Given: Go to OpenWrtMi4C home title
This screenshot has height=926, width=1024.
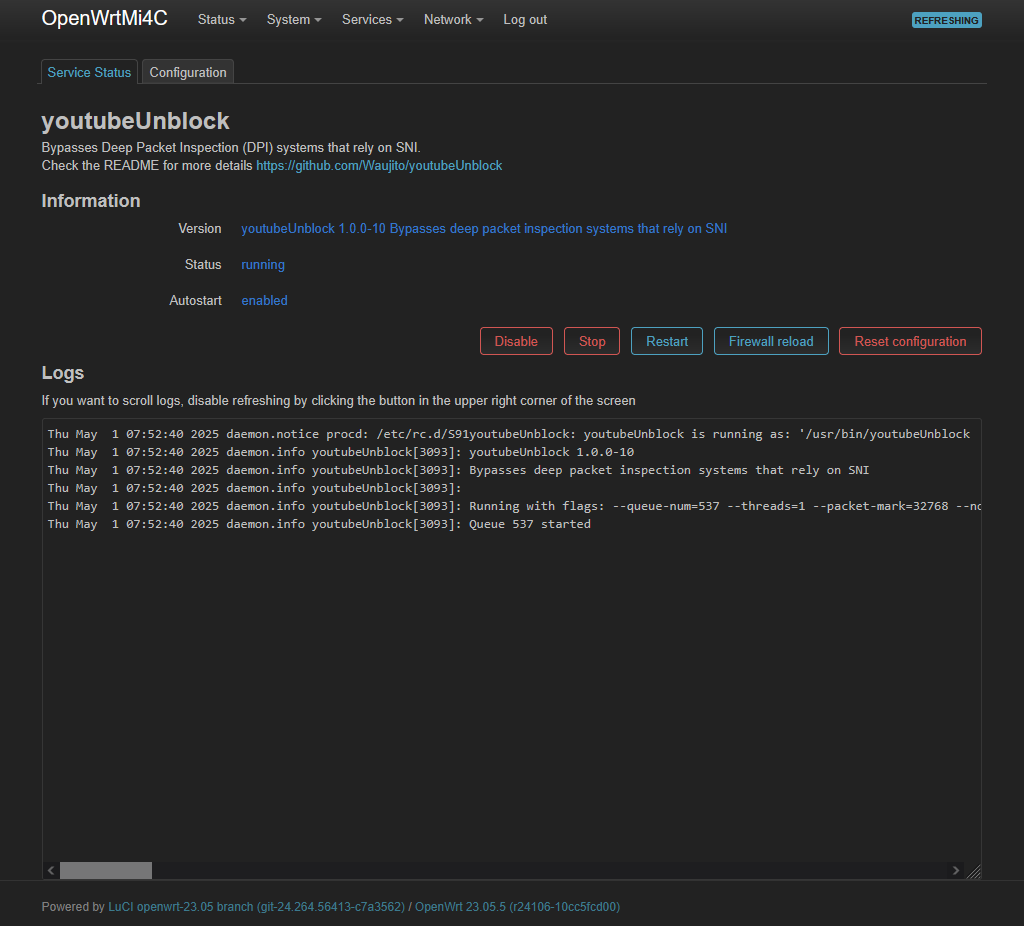Looking at the screenshot, I should [x=104, y=18].
